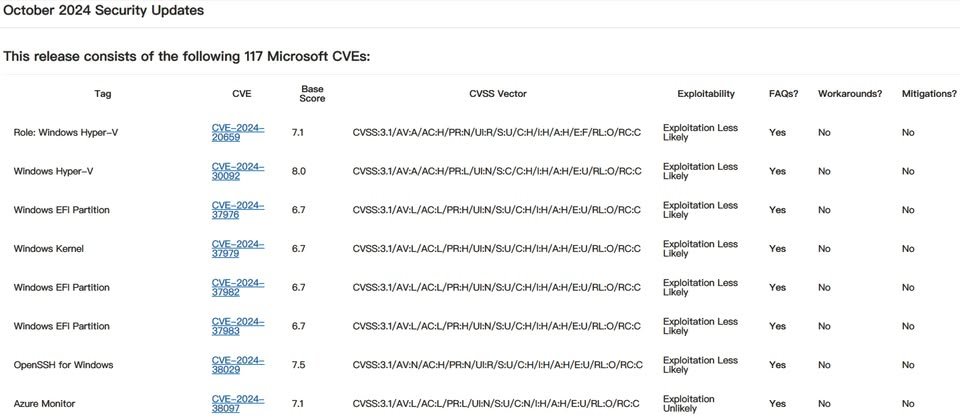Click the Mitigations? column header
The image size is (960, 420).
point(929,94)
